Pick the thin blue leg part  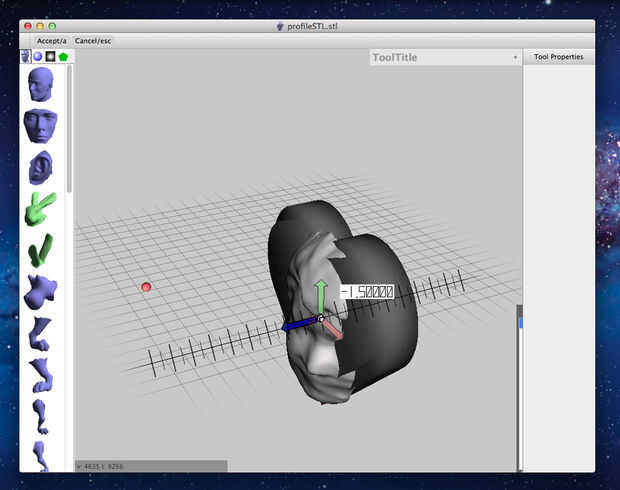tap(40, 417)
